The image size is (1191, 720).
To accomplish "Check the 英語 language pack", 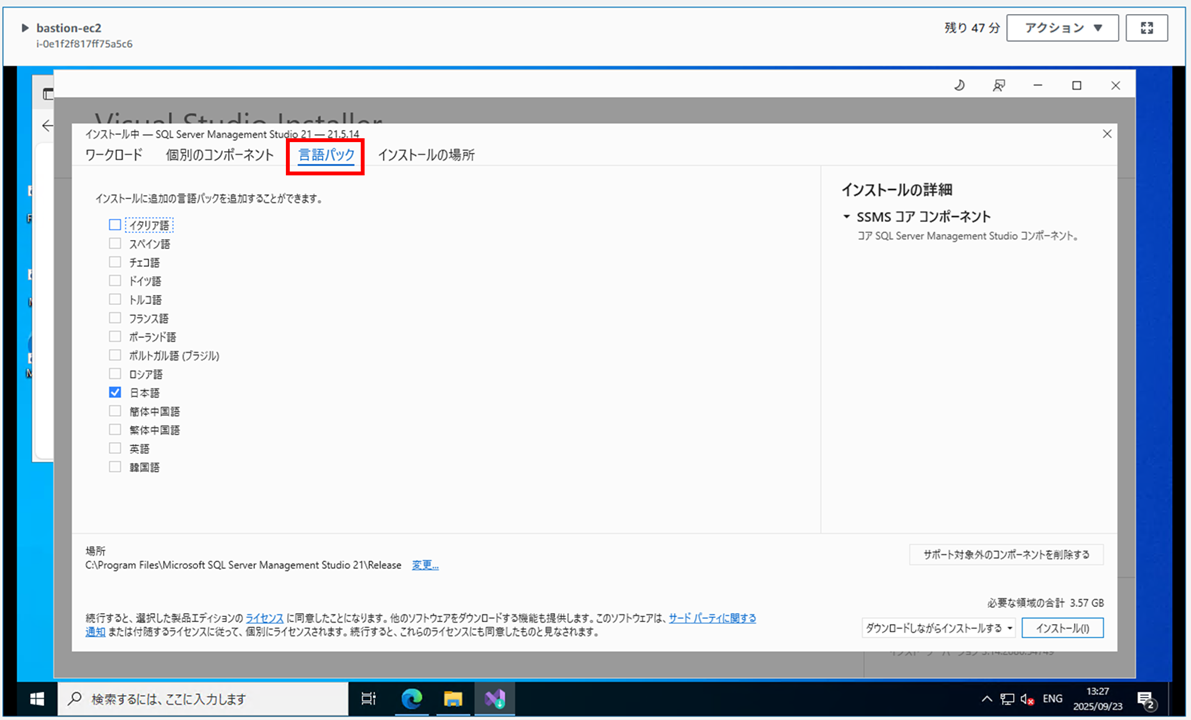I will [115, 448].
